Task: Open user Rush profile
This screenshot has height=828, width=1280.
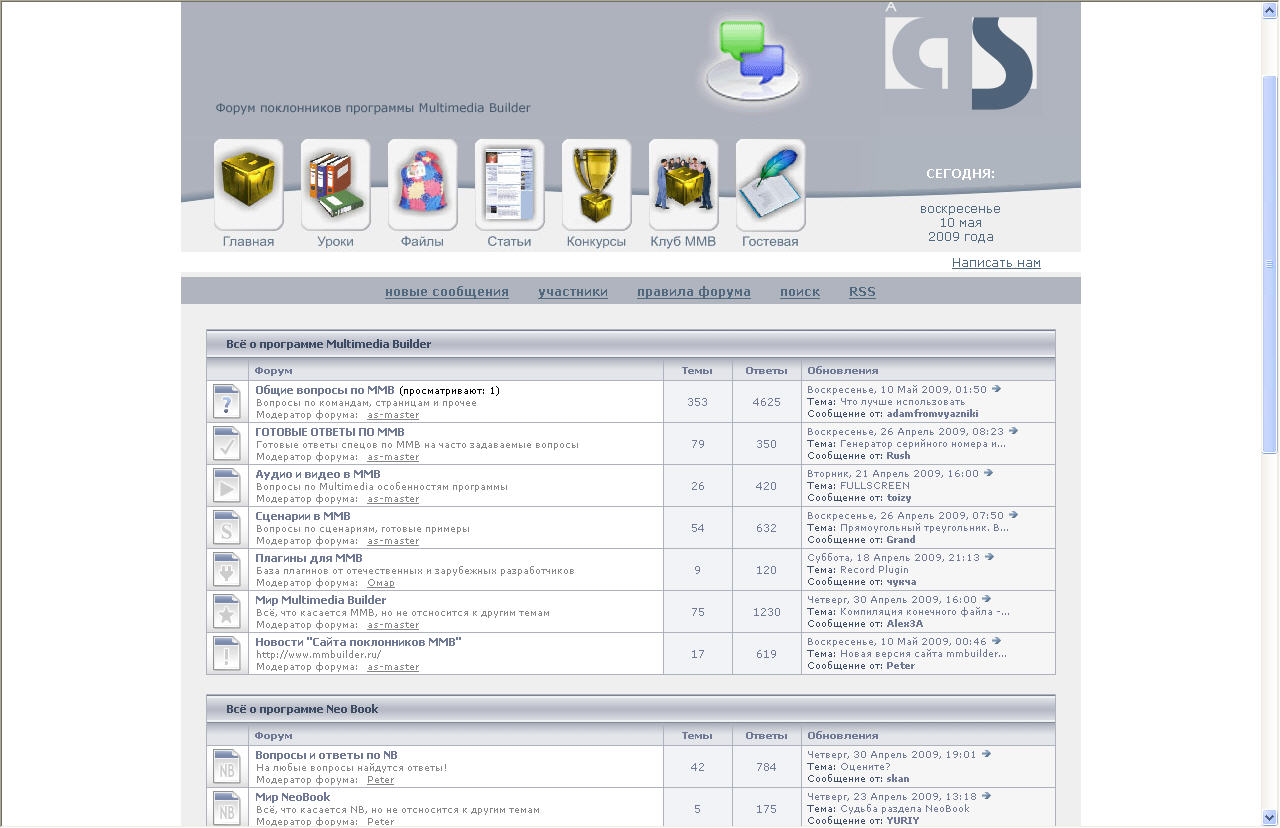Action: [898, 455]
